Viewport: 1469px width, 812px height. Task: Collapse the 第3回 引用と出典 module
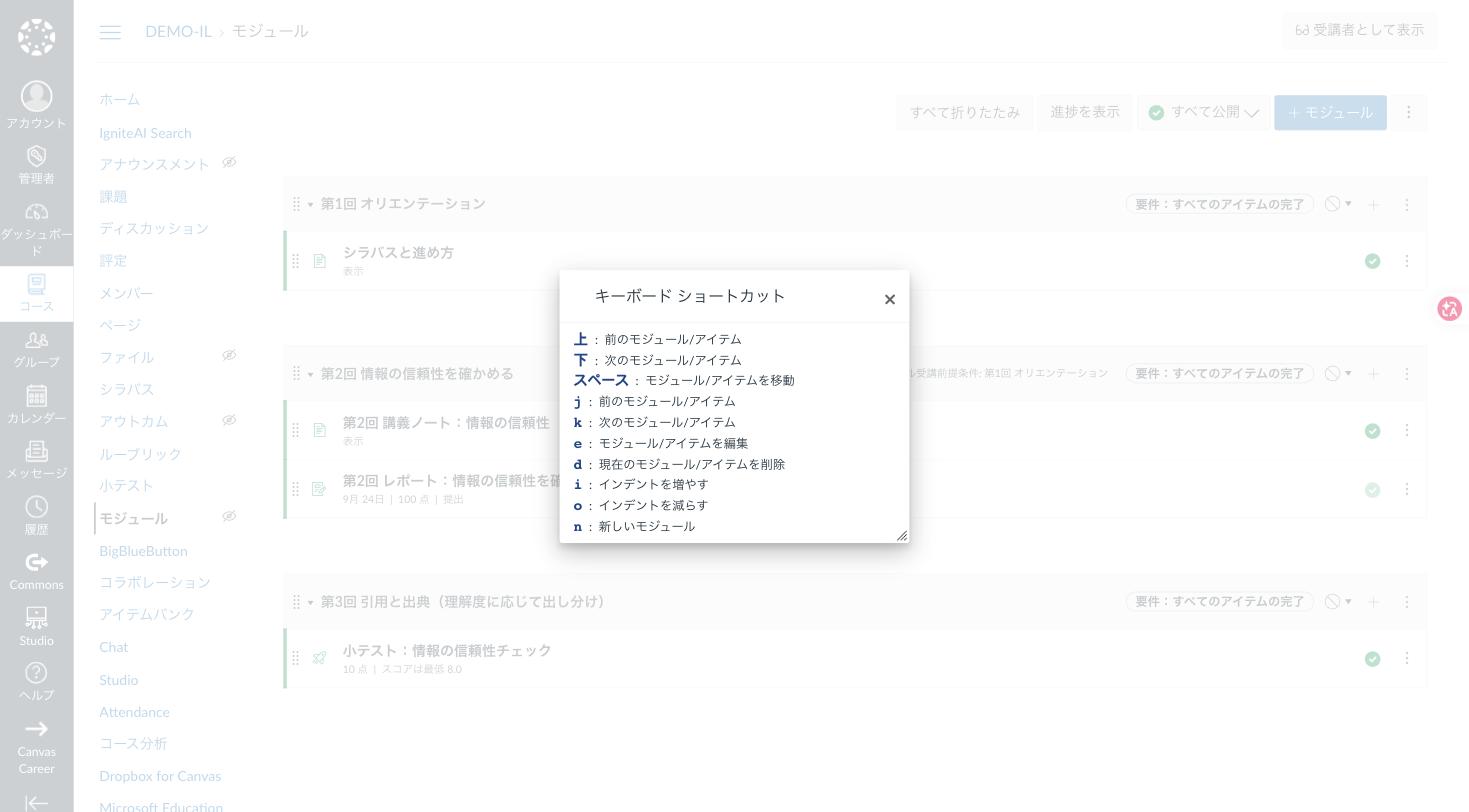click(310, 603)
